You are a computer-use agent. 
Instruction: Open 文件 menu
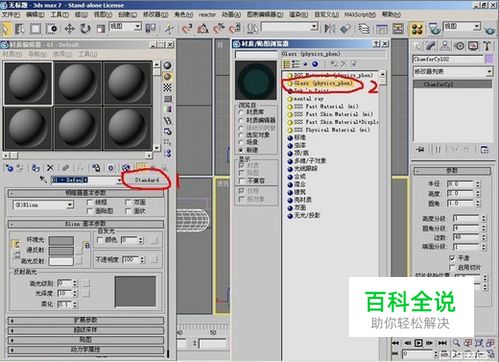pyautogui.click(x=11, y=14)
